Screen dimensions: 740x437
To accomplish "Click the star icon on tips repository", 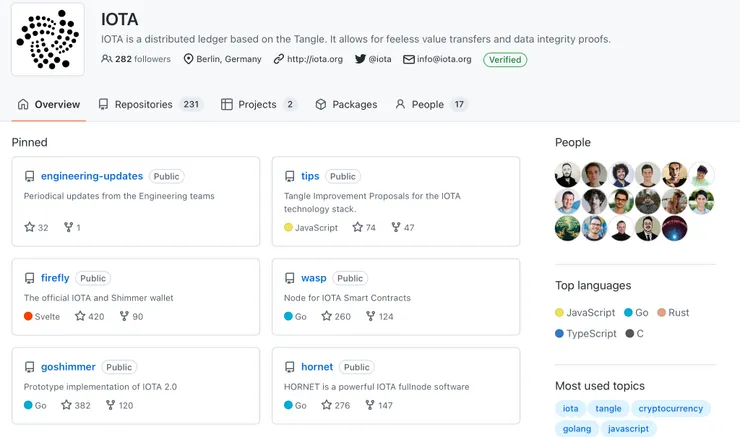I will tap(357, 227).
